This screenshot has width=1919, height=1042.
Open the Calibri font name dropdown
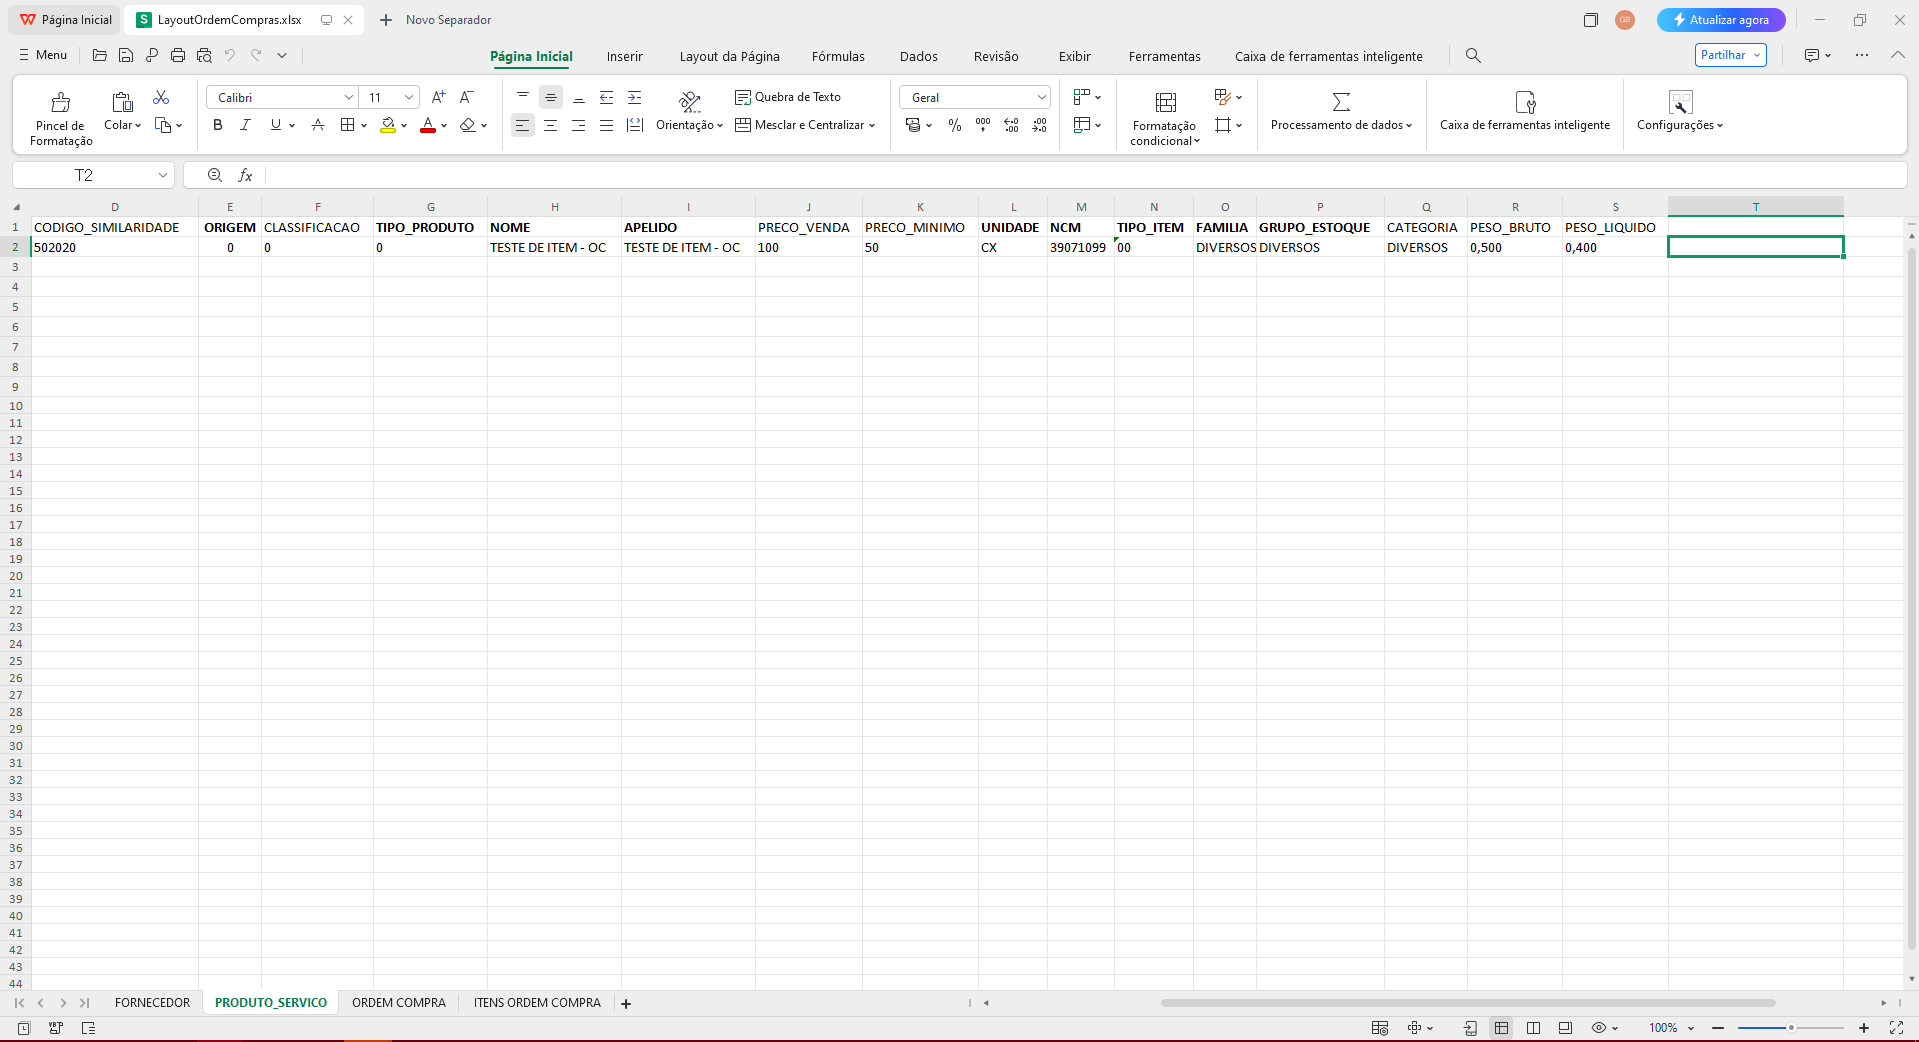[349, 97]
